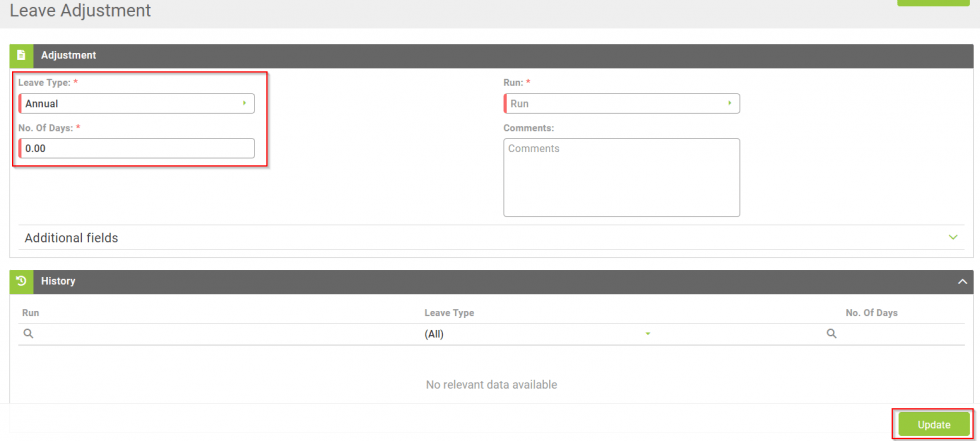The image size is (980, 441).
Task: Open the Annual leave type dropdown
Action: pos(136,103)
